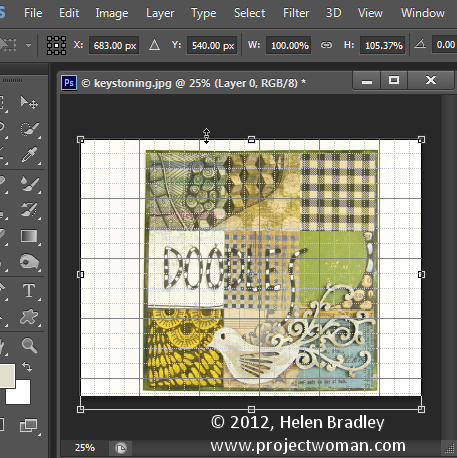Swap foreground and background colors
Viewport: 457px width, 458px height.
pyautogui.click(x=27, y=367)
